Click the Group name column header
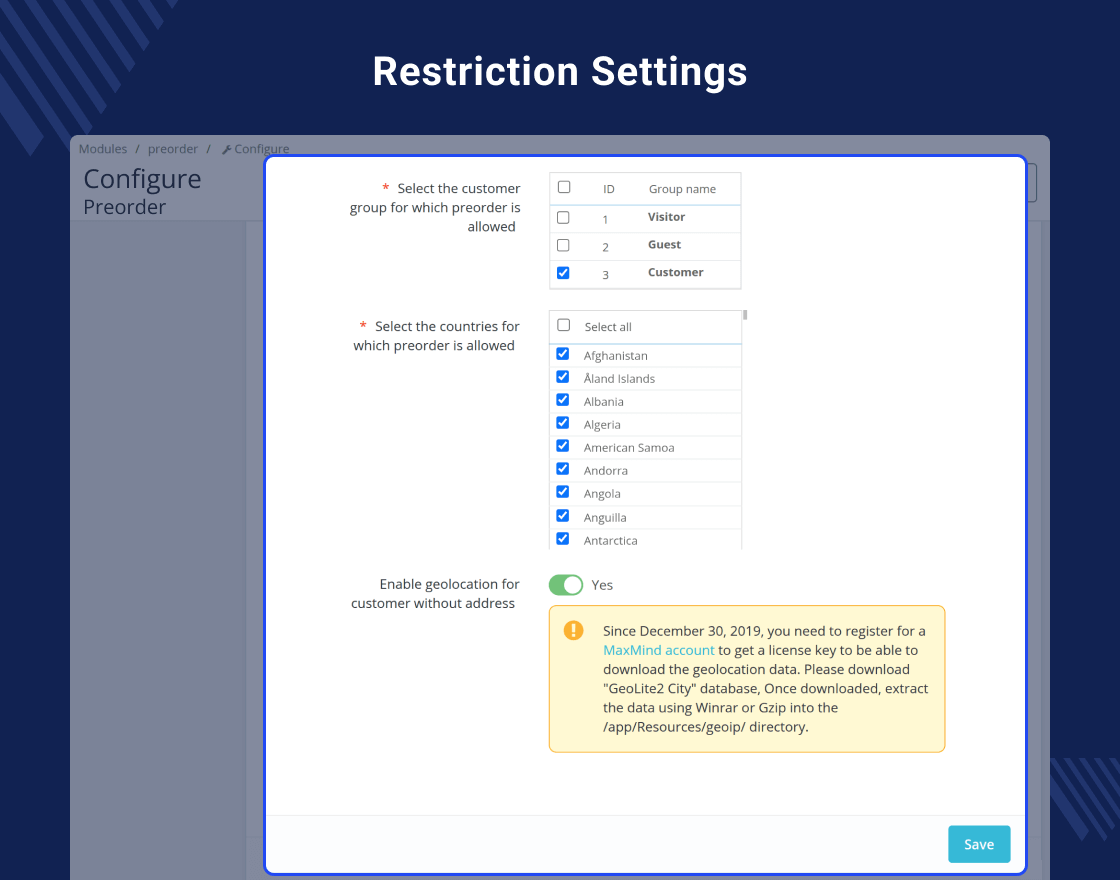Image resolution: width=1120 pixels, height=880 pixels. [682, 189]
